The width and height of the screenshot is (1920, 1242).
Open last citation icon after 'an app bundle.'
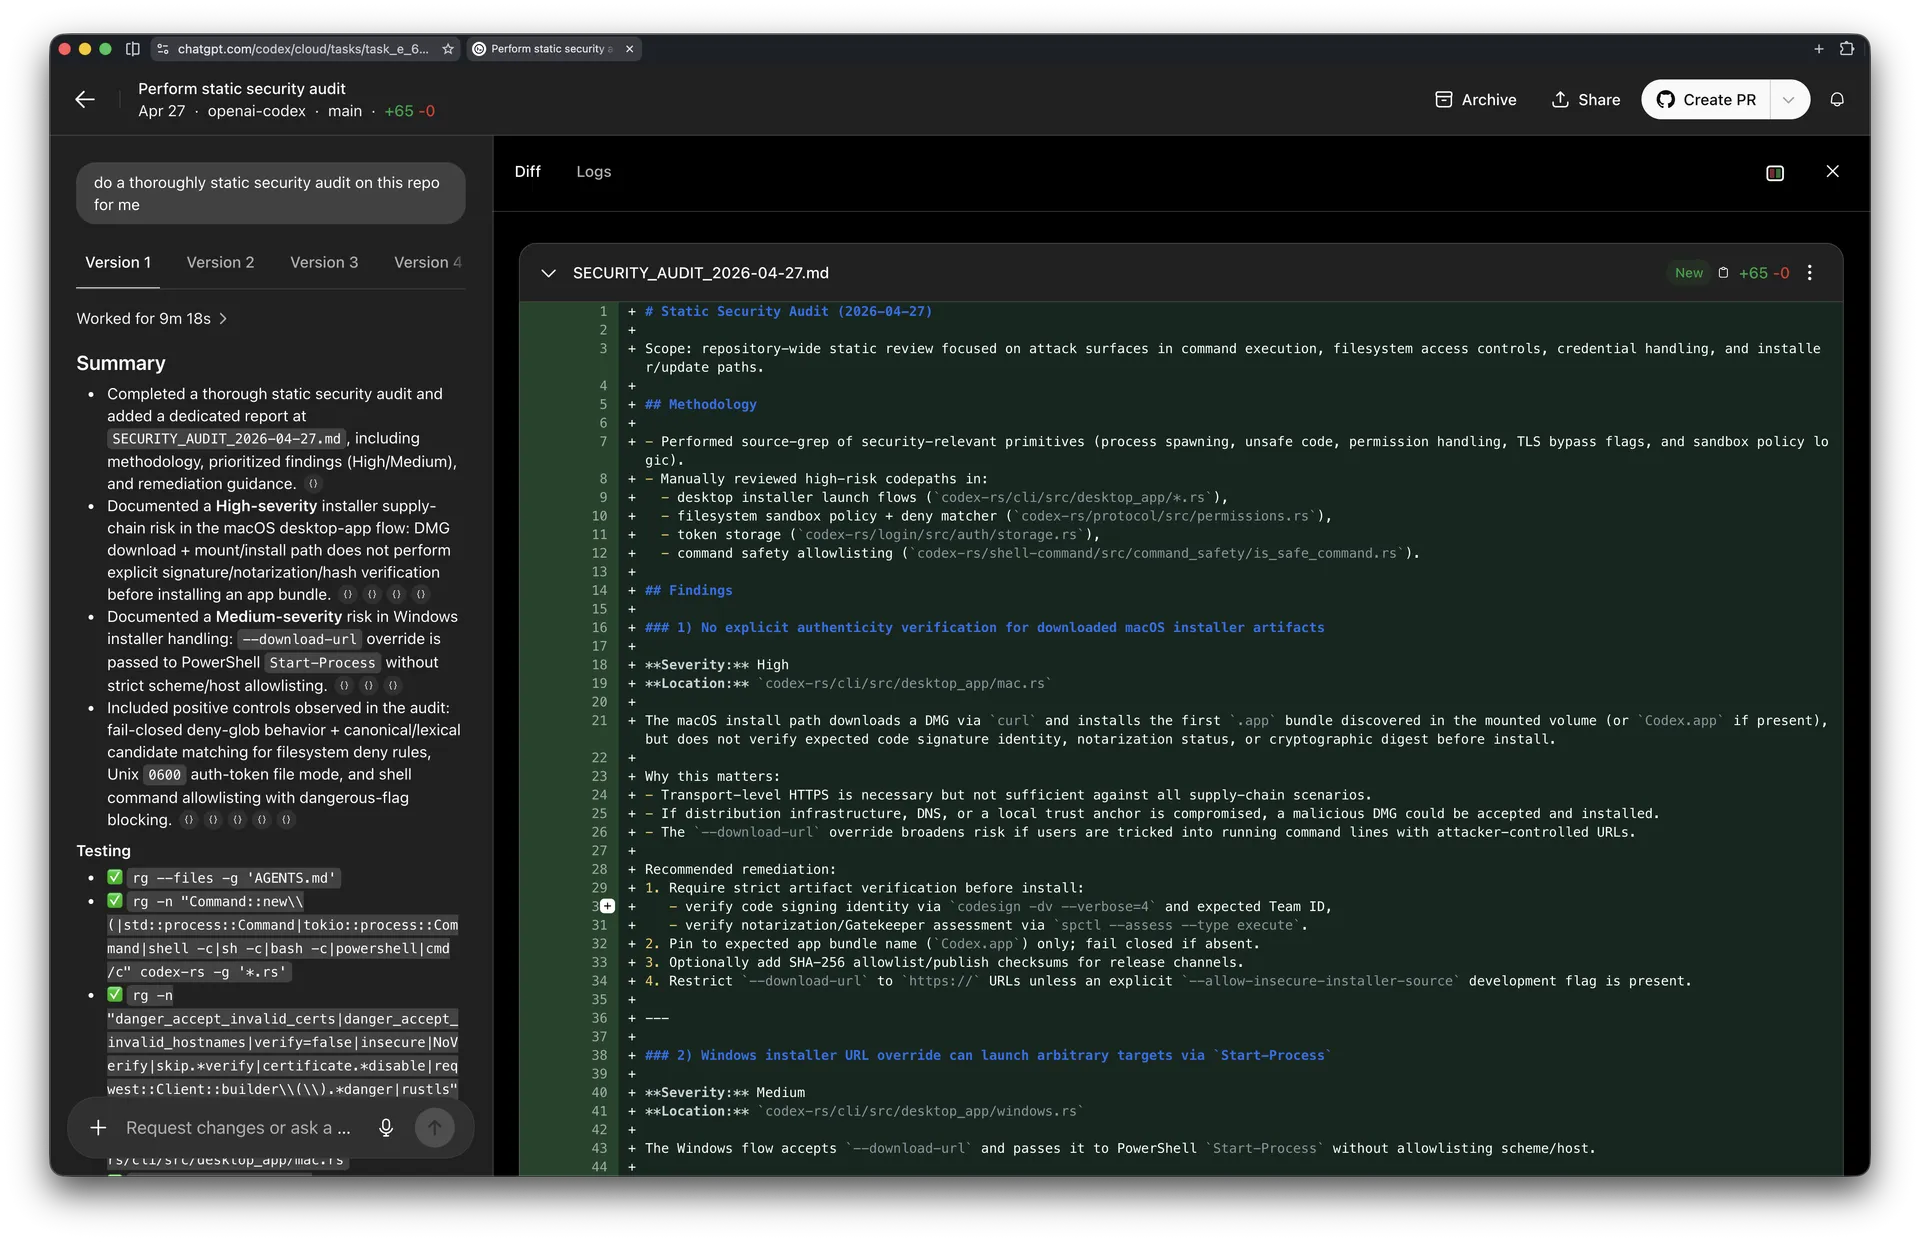[421, 595]
